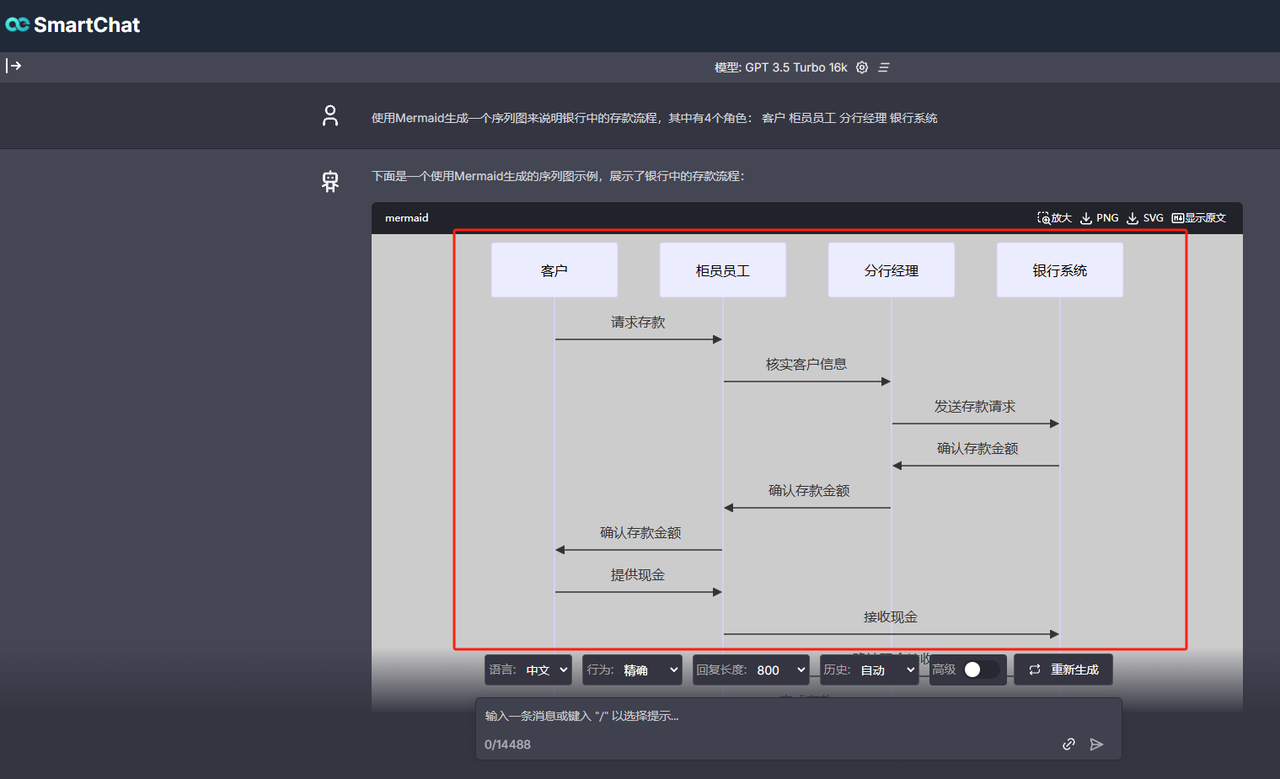1280x779 pixels.
Task: Download diagram as PNG
Action: coord(1099,218)
